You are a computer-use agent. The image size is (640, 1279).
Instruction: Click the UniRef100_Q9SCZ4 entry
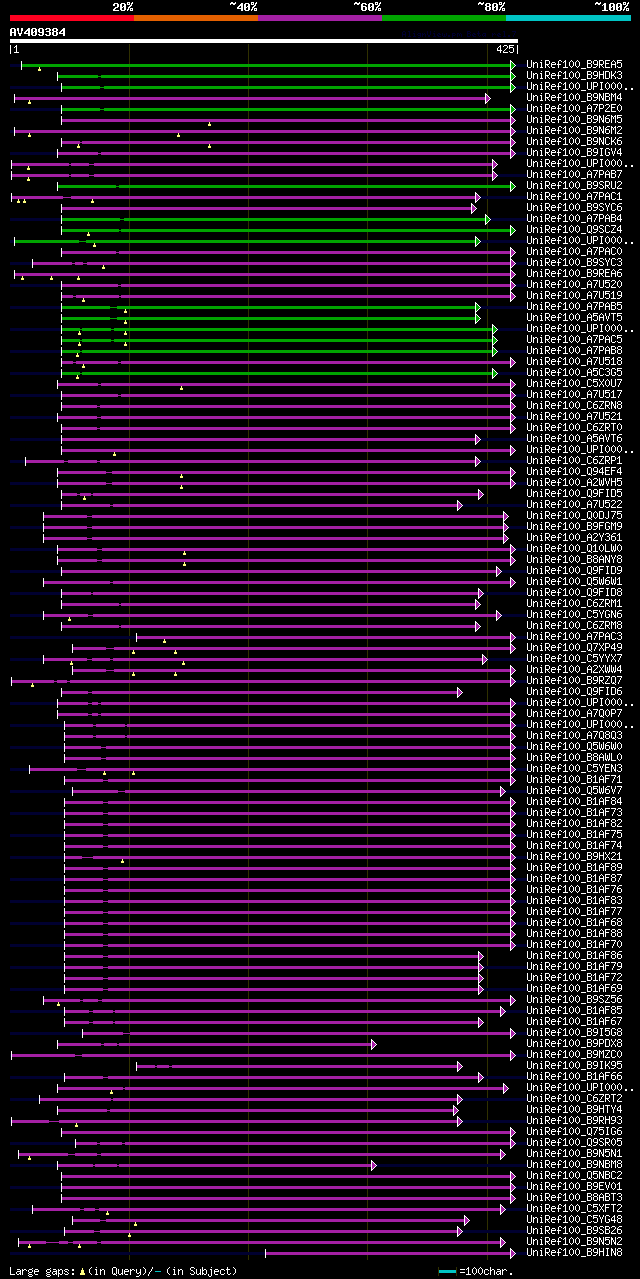pyautogui.click(x=574, y=229)
